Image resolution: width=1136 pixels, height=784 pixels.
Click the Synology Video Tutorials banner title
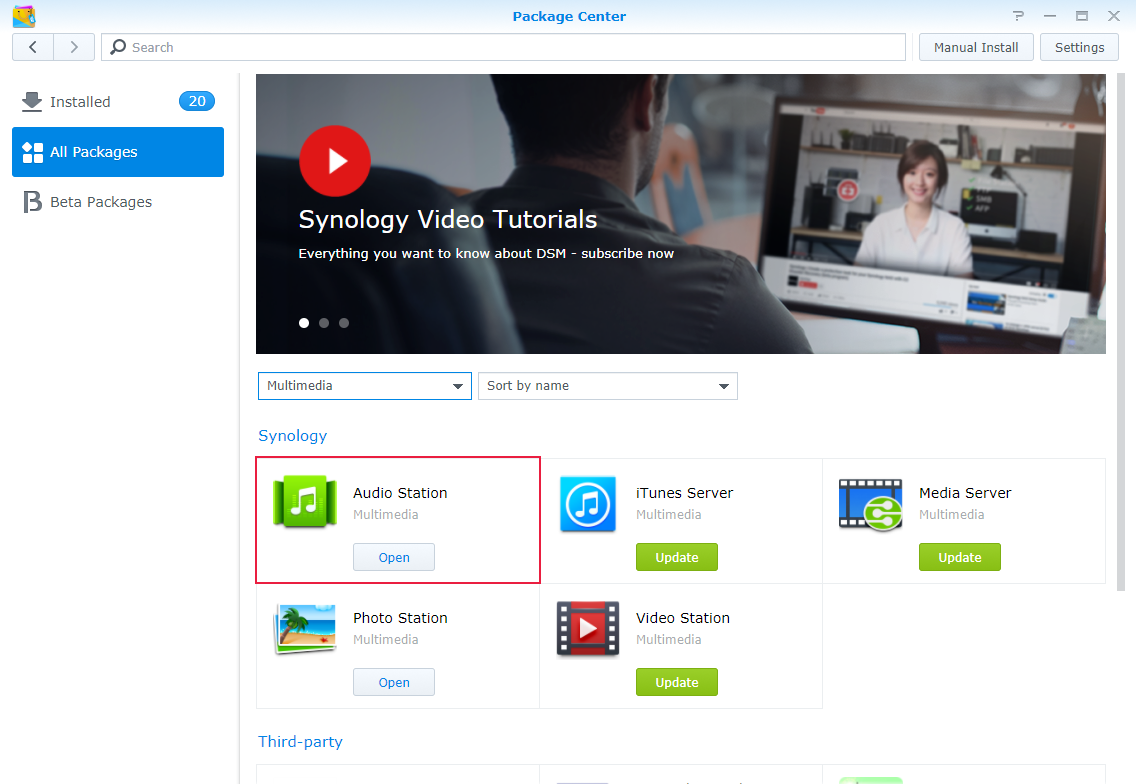(x=448, y=220)
